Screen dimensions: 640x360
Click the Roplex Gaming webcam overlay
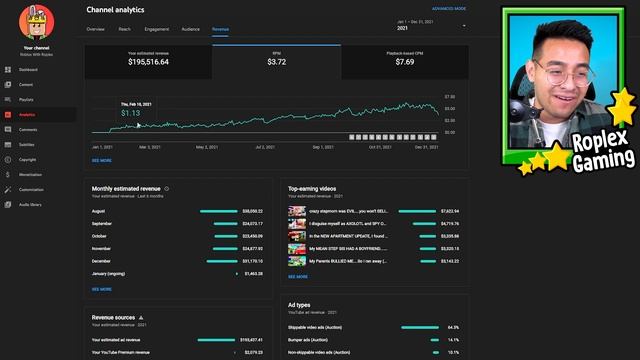pyautogui.click(x=568, y=90)
